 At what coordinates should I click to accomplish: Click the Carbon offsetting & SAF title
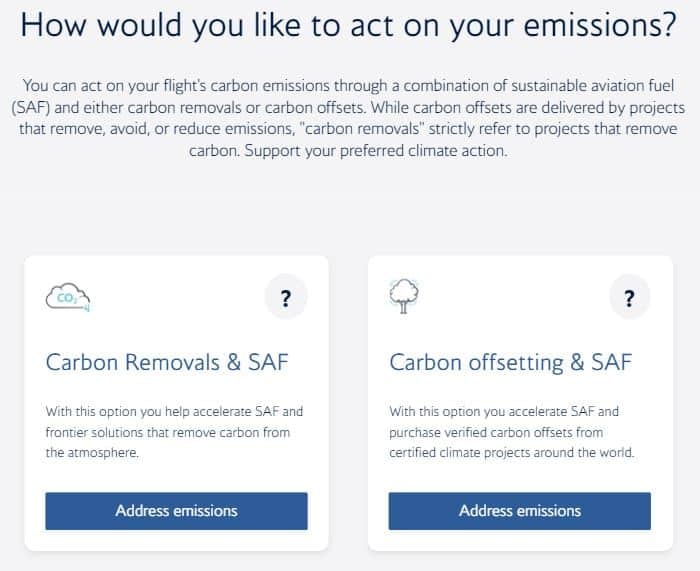pos(511,362)
